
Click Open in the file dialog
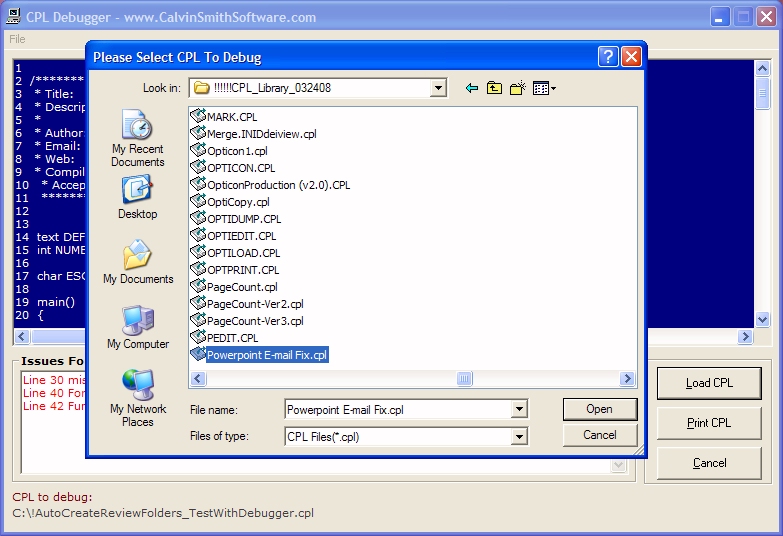point(600,409)
